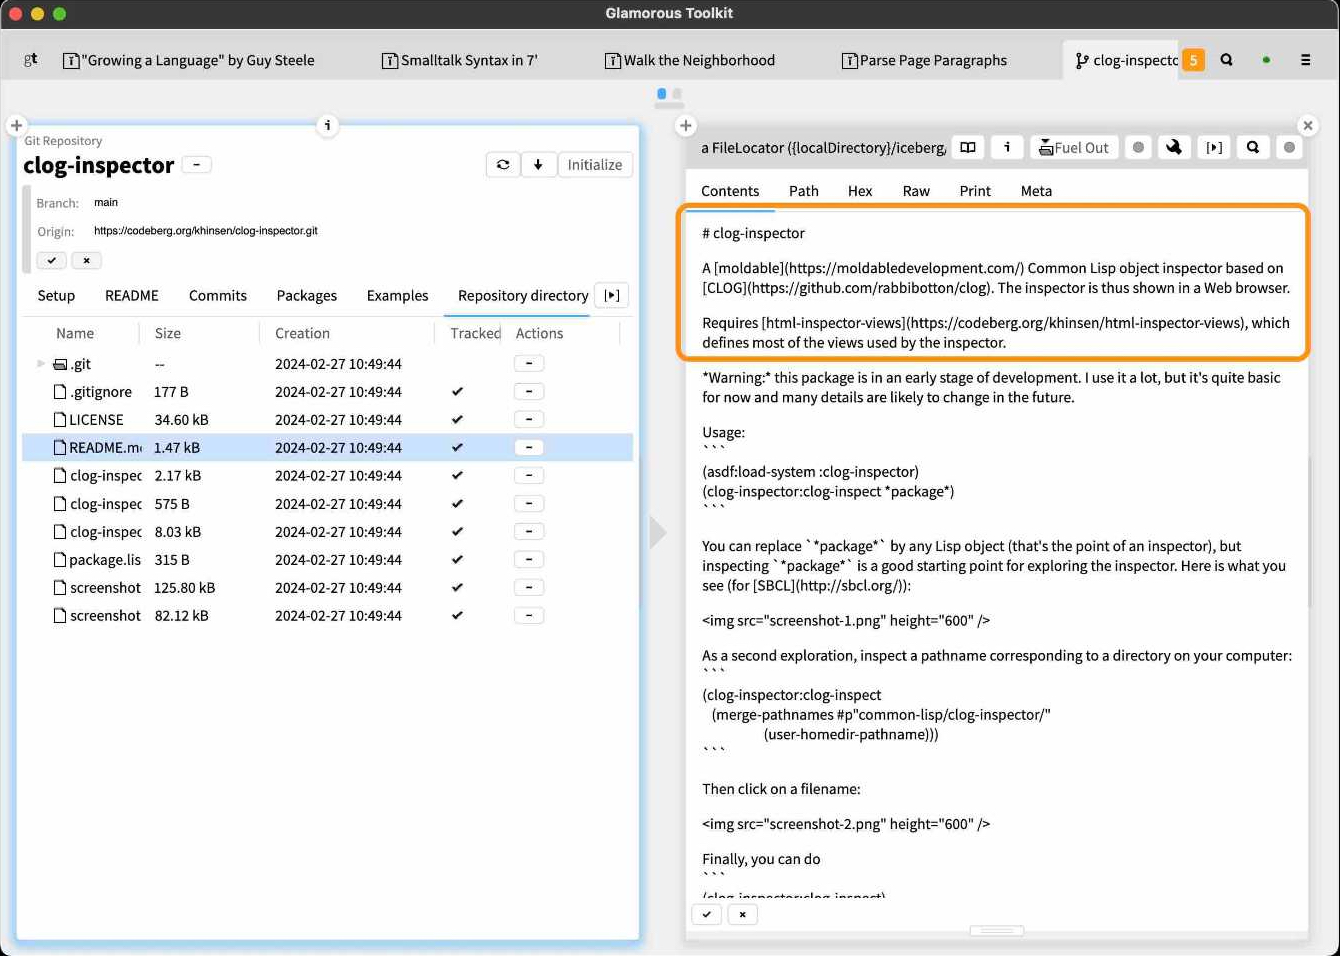Viewport: 1340px width, 956px height.
Task: Toggle tracked checkmark for 8.03 kB file
Action: tap(457, 532)
